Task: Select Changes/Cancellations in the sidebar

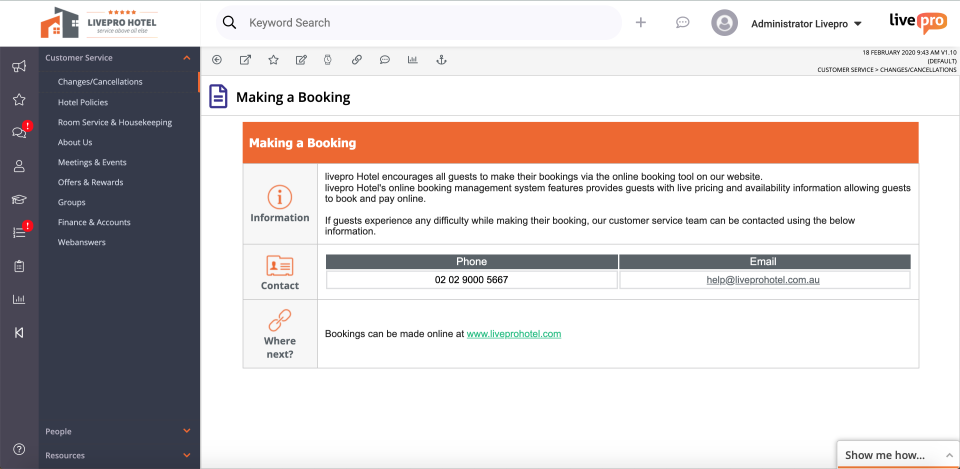Action: pyautogui.click(x=100, y=82)
